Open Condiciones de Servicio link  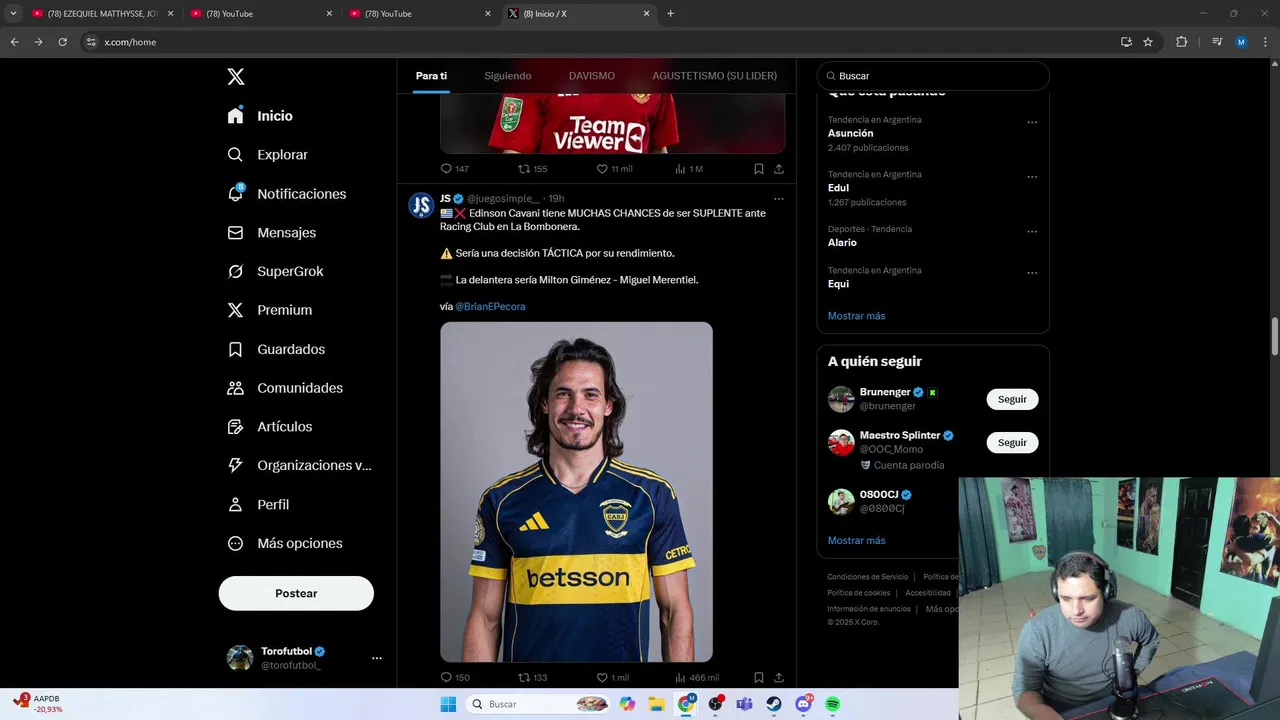pyautogui.click(x=867, y=577)
